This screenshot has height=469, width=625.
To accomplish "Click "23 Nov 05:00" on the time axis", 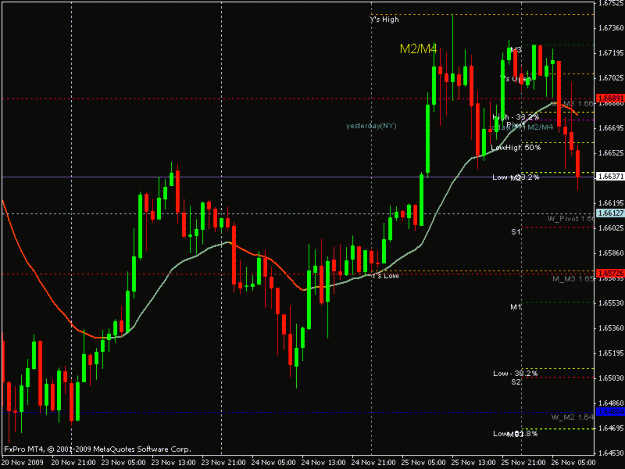I will (x=123, y=463).
